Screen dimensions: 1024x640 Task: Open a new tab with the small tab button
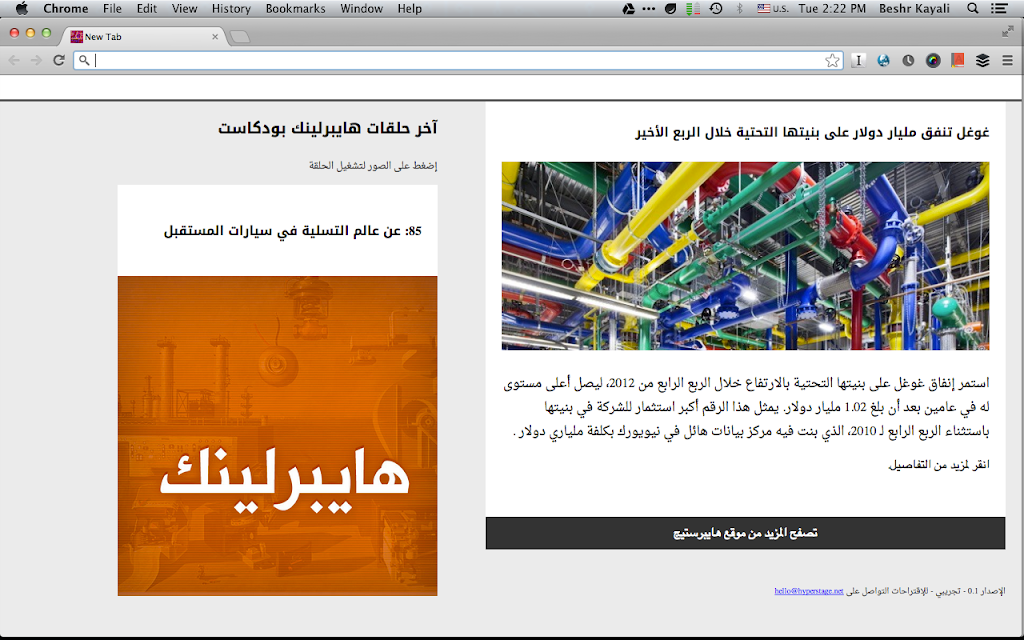pos(240,37)
